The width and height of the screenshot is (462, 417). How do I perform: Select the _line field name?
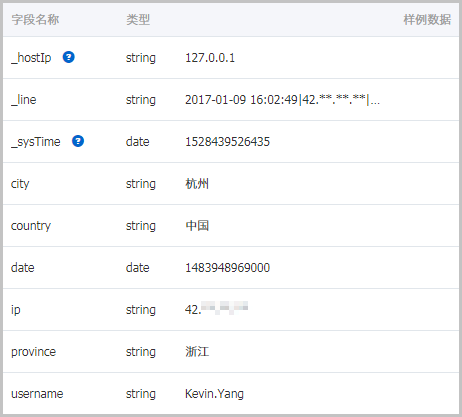pos(24,100)
